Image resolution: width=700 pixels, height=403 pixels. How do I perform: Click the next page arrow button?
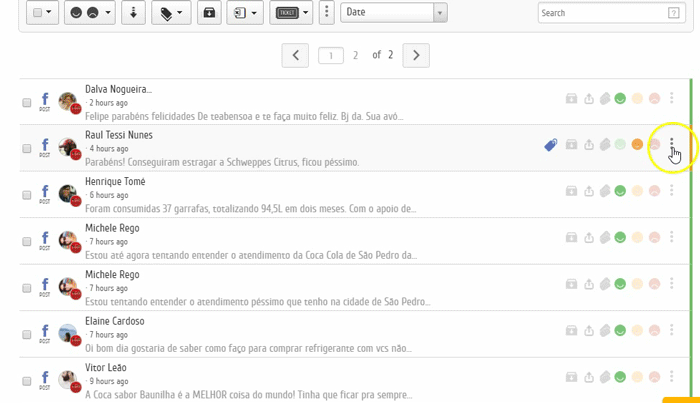pyautogui.click(x=416, y=56)
